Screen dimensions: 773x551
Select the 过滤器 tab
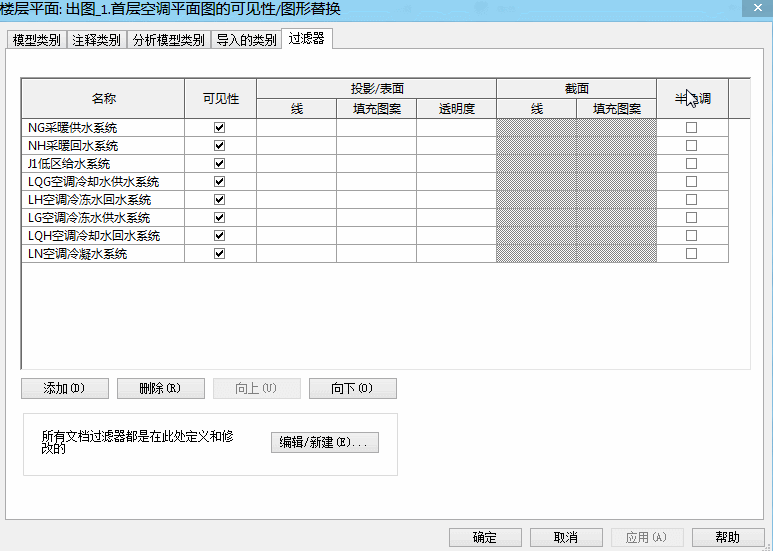[307, 38]
